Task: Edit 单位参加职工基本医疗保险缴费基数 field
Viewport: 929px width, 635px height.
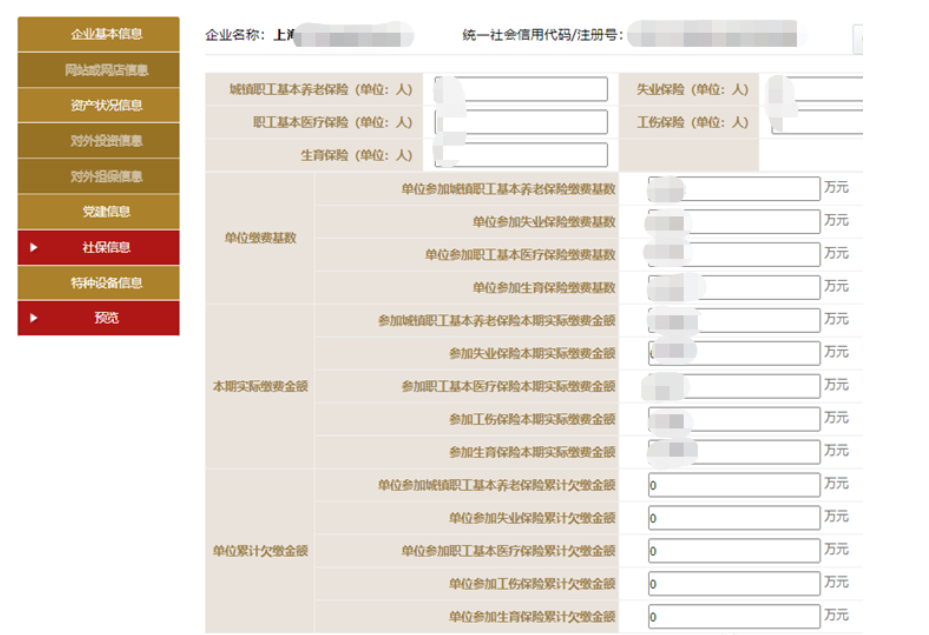Action: pyautogui.click(x=734, y=254)
